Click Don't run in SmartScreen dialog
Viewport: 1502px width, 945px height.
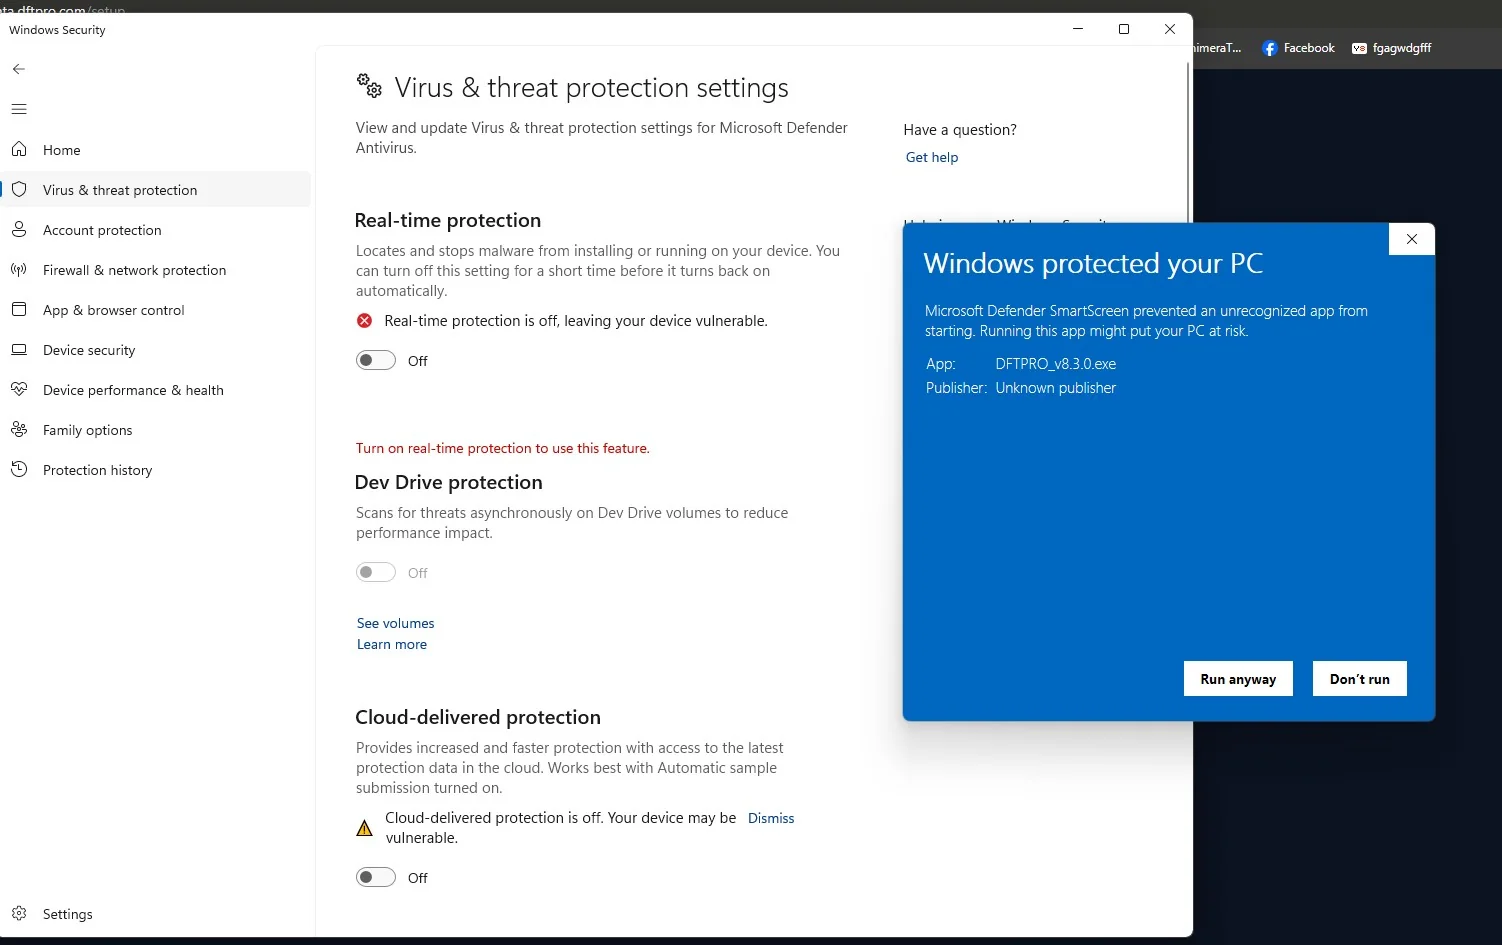click(1360, 678)
